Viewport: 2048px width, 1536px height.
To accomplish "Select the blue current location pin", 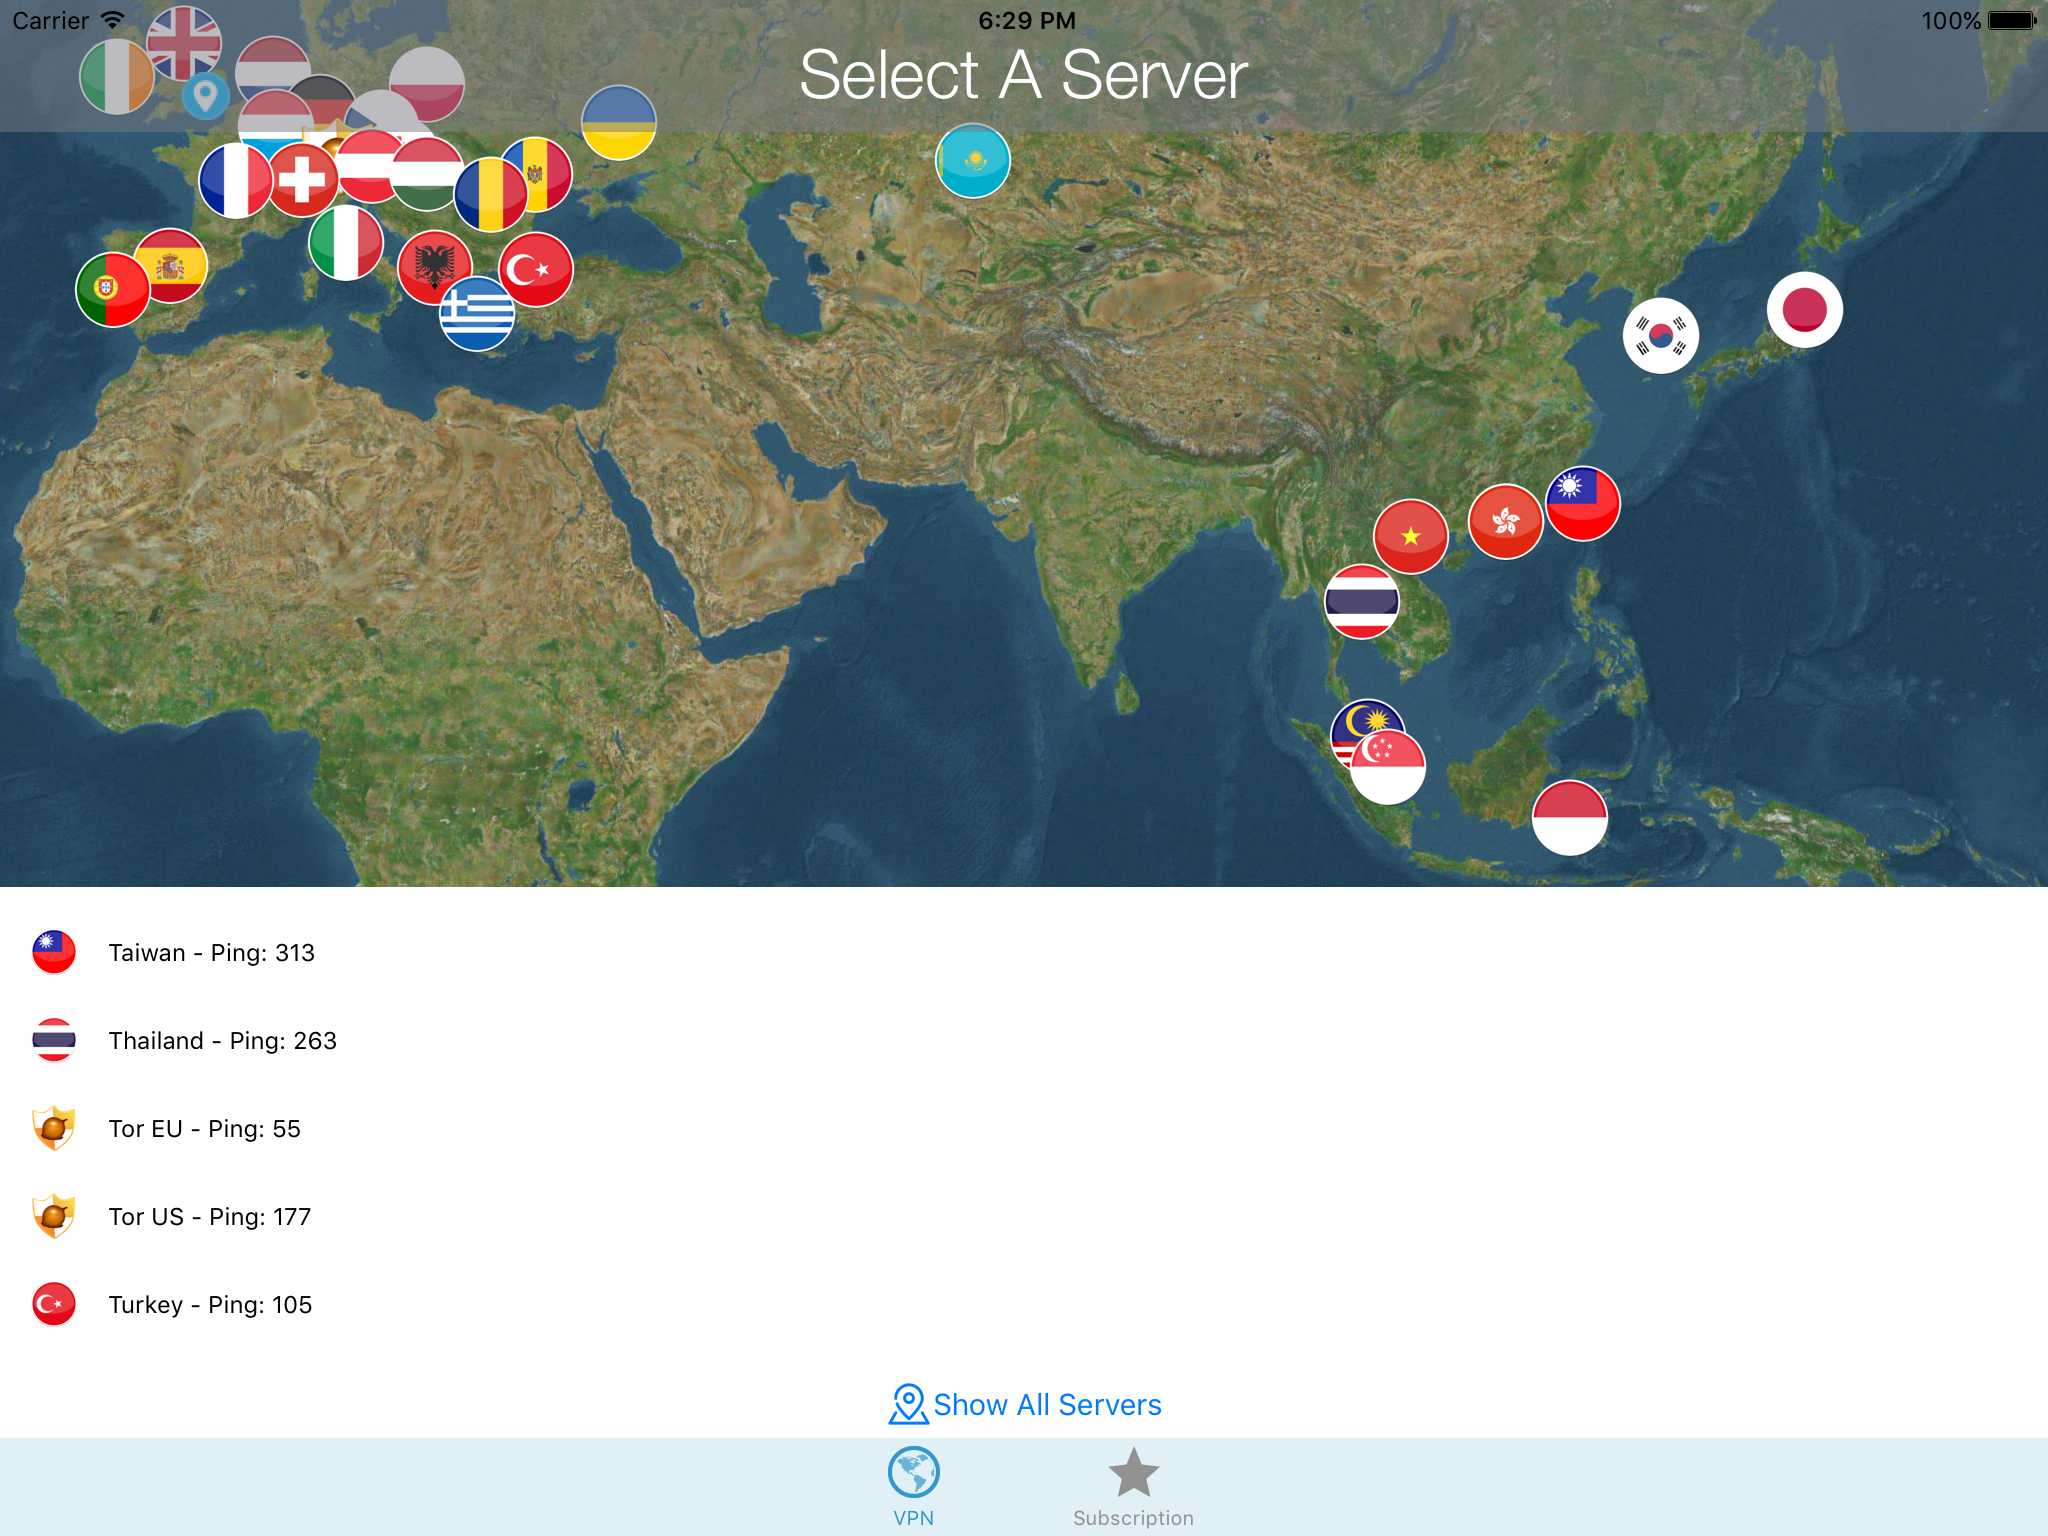I will 205,96.
